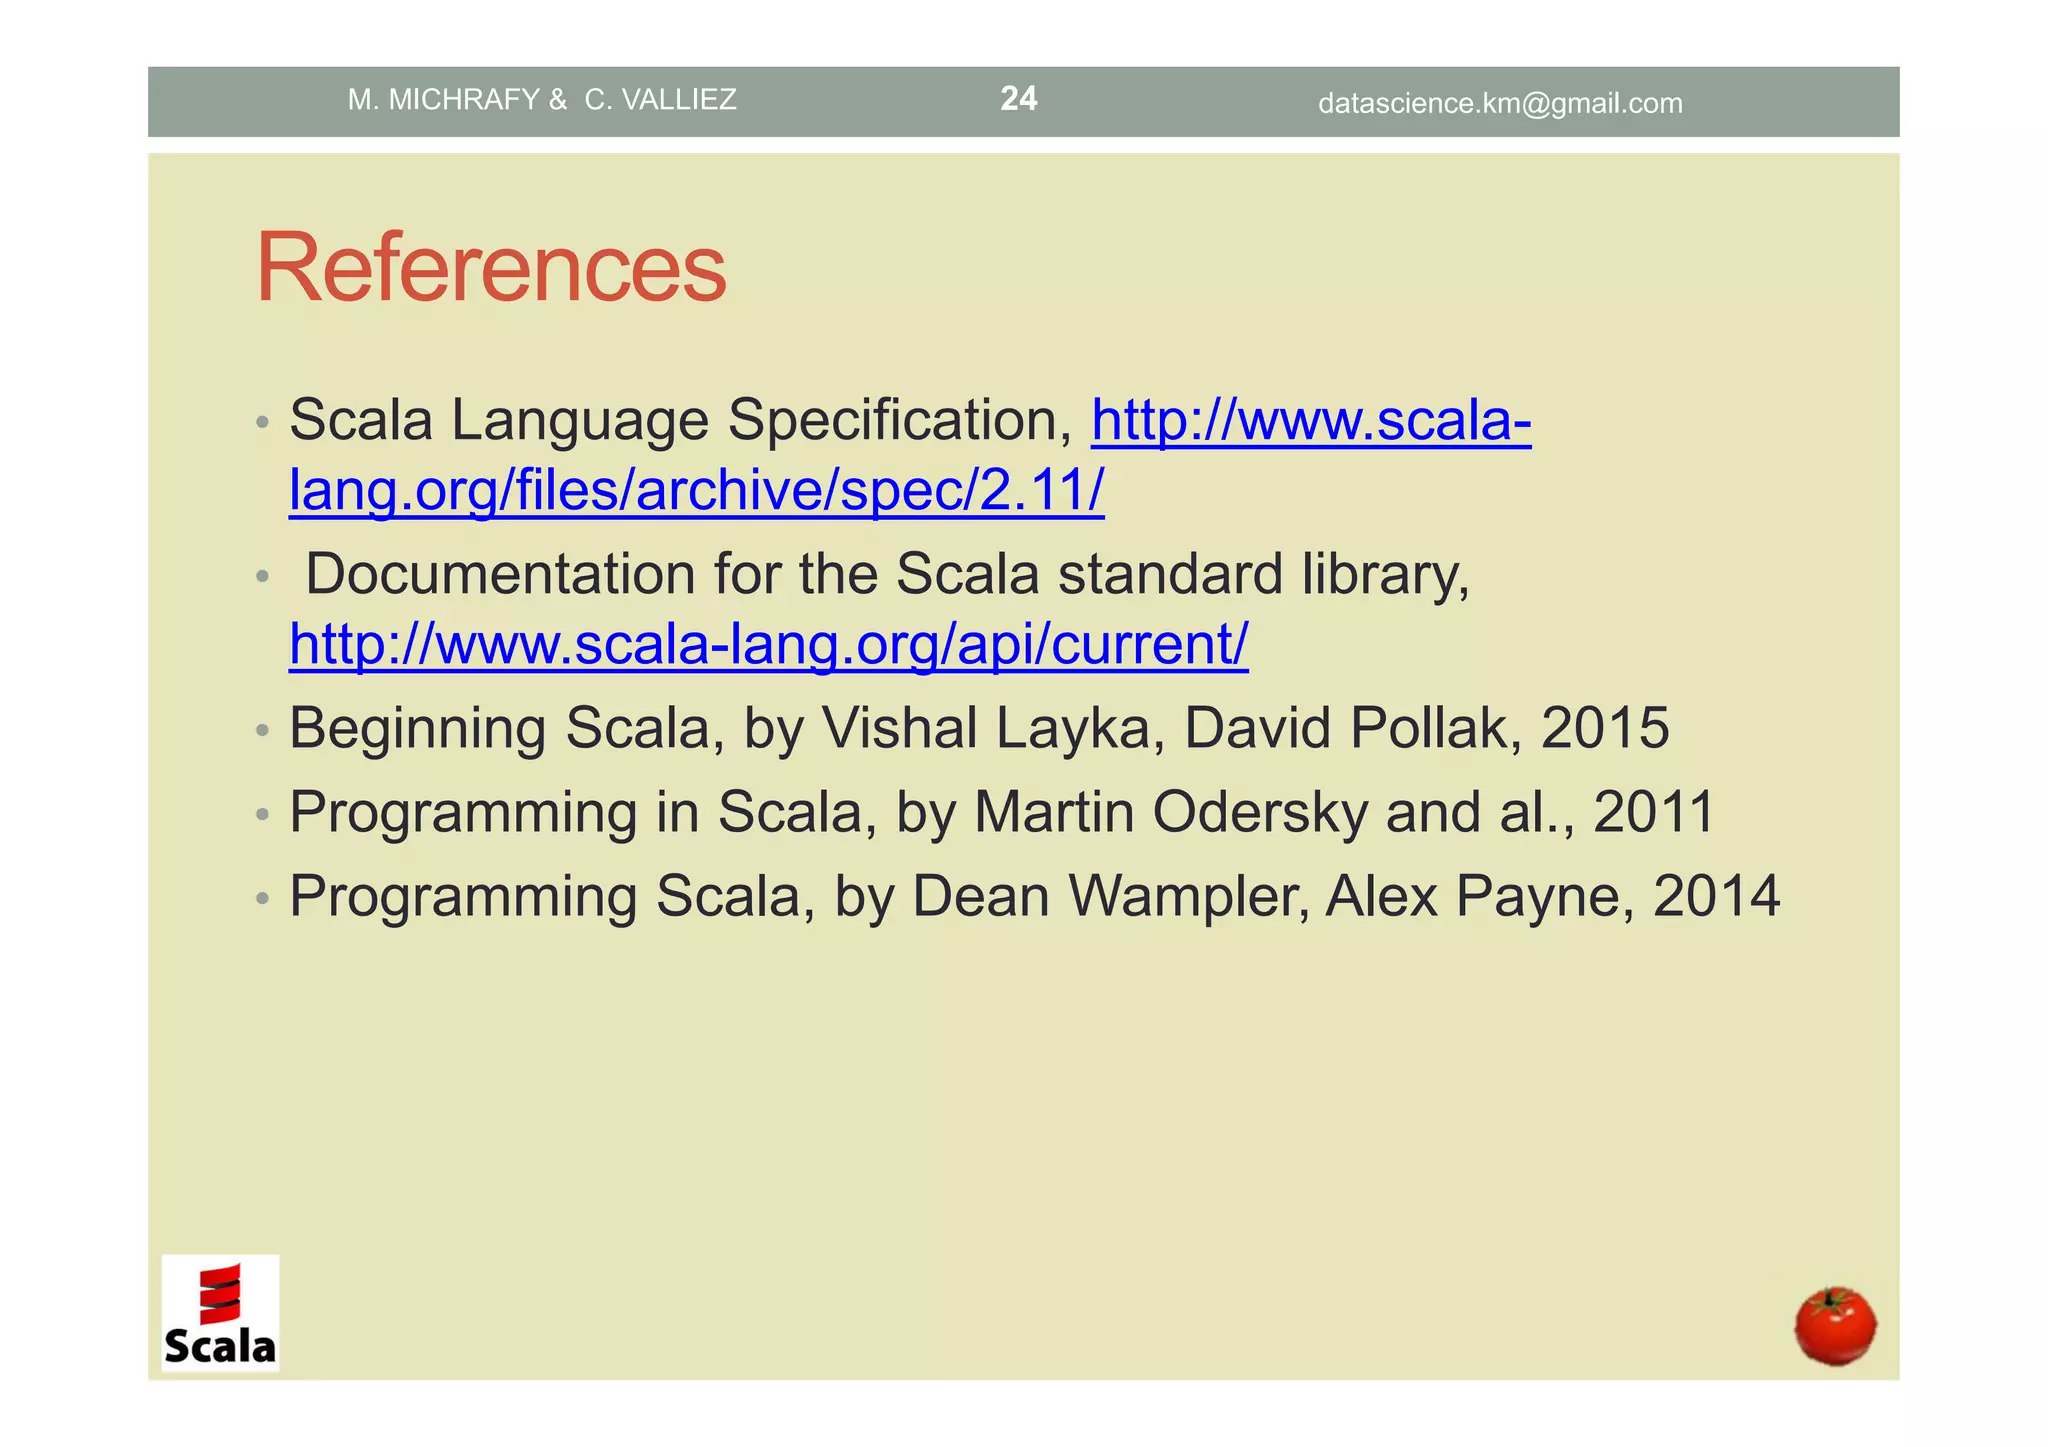Image resolution: width=2048 pixels, height=1447 pixels.
Task: Click the year 2015 in Beginning Scala line
Action: [1604, 728]
